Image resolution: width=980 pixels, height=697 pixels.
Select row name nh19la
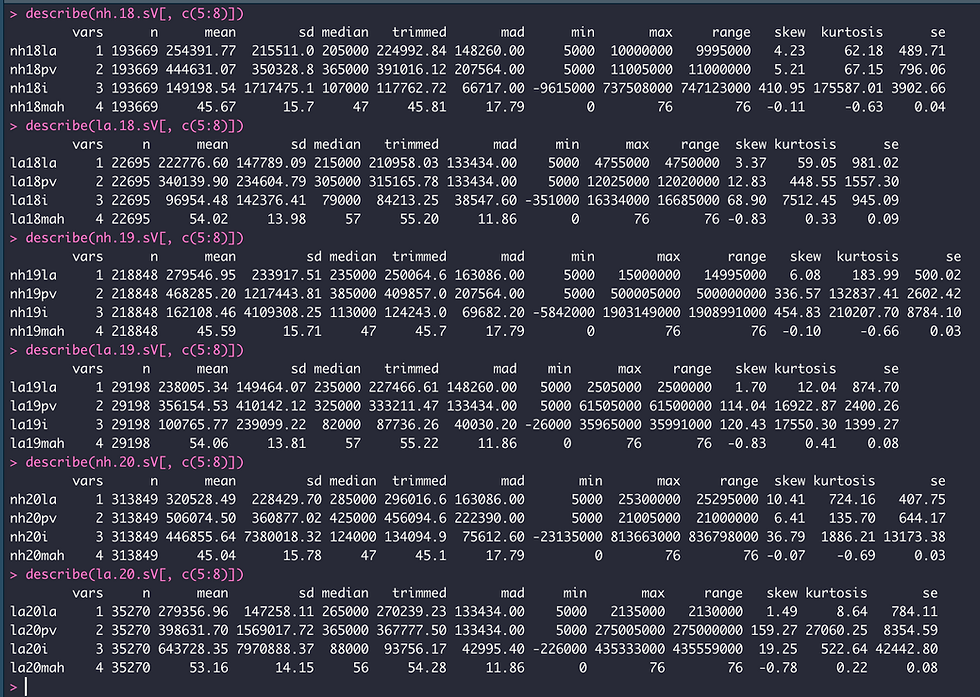[x=33, y=275]
